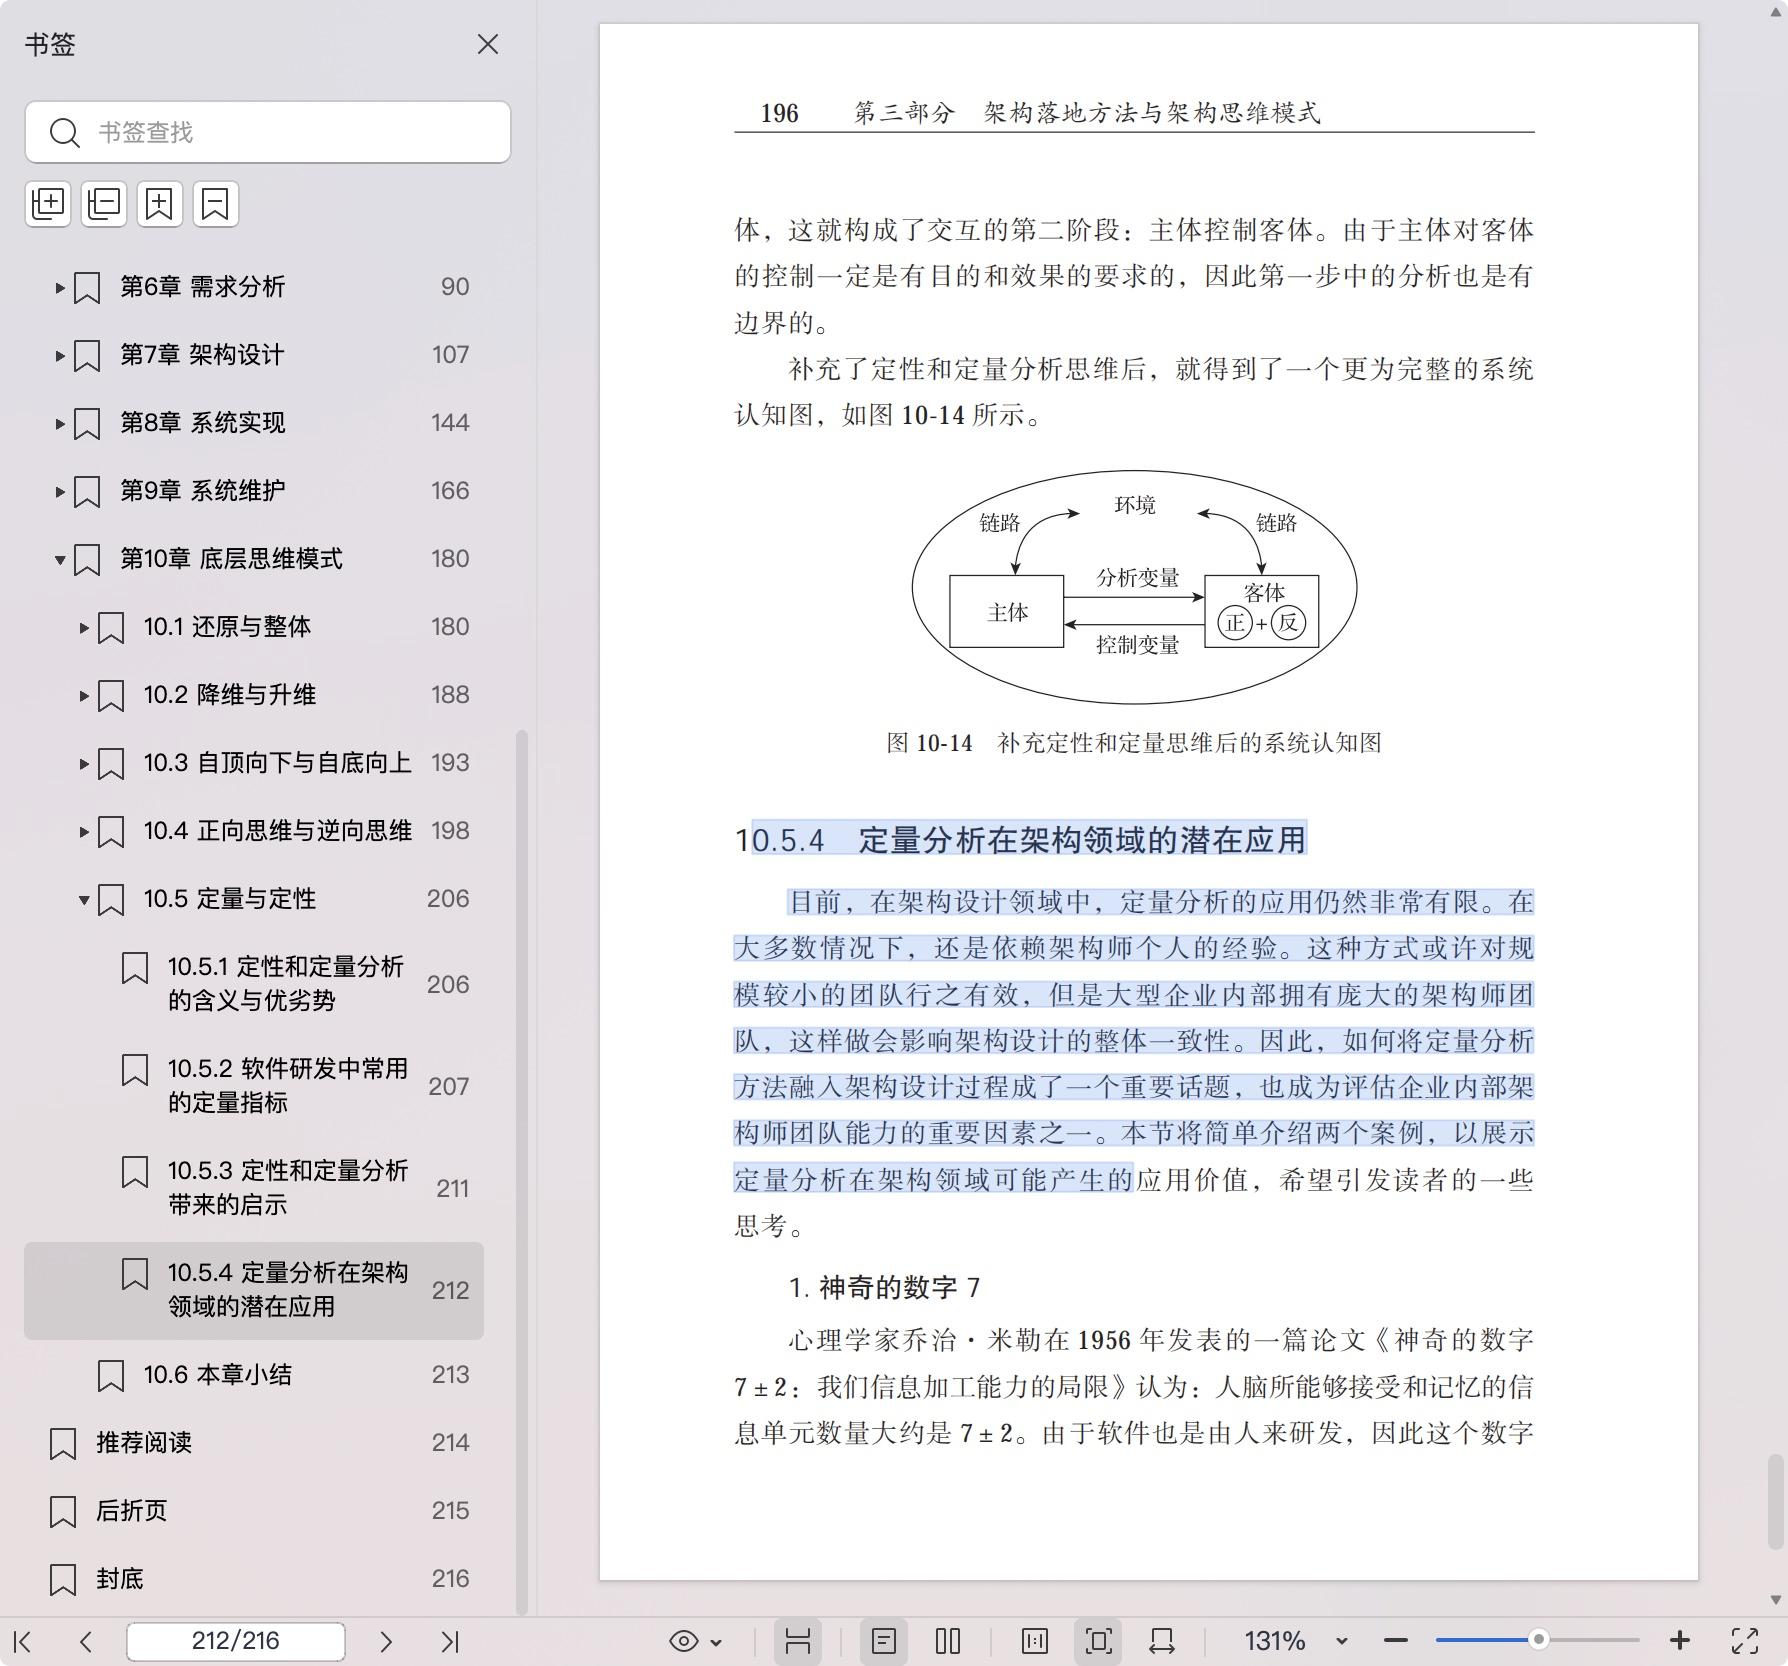Viewport: 1788px width, 1666px height.
Task: Open 10.5.2 软件研发中常用的定量指标
Action: tap(288, 1086)
